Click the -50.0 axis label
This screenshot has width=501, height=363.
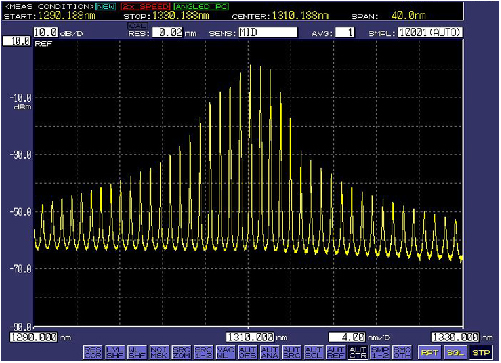[x=21, y=212]
